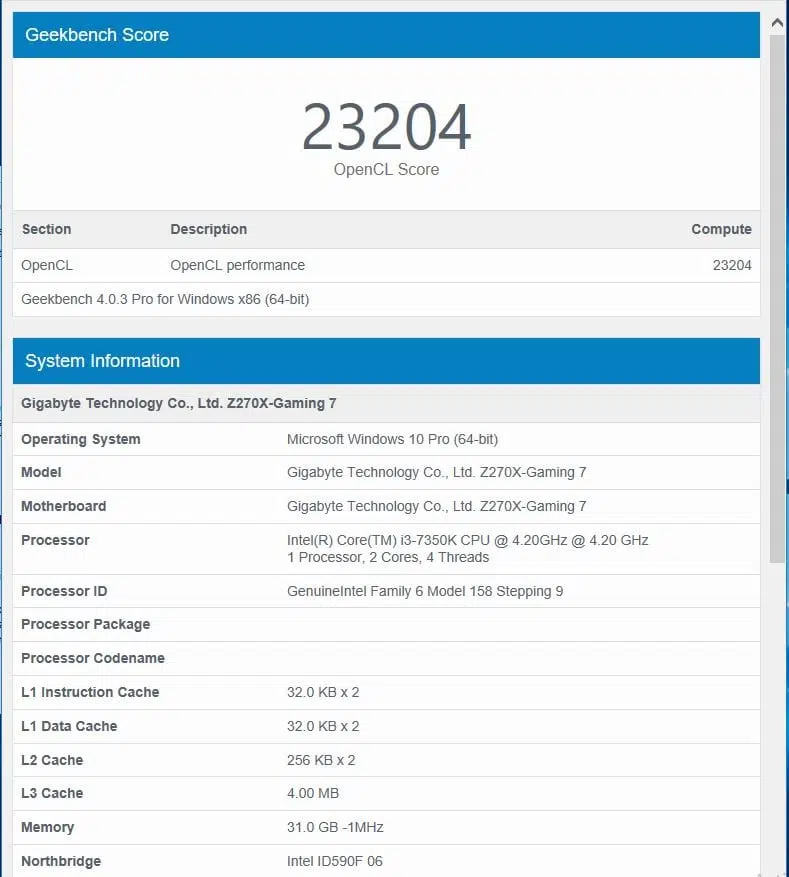The width and height of the screenshot is (789, 877).
Task: Click the 'Processor Package' label
Action: [86, 624]
